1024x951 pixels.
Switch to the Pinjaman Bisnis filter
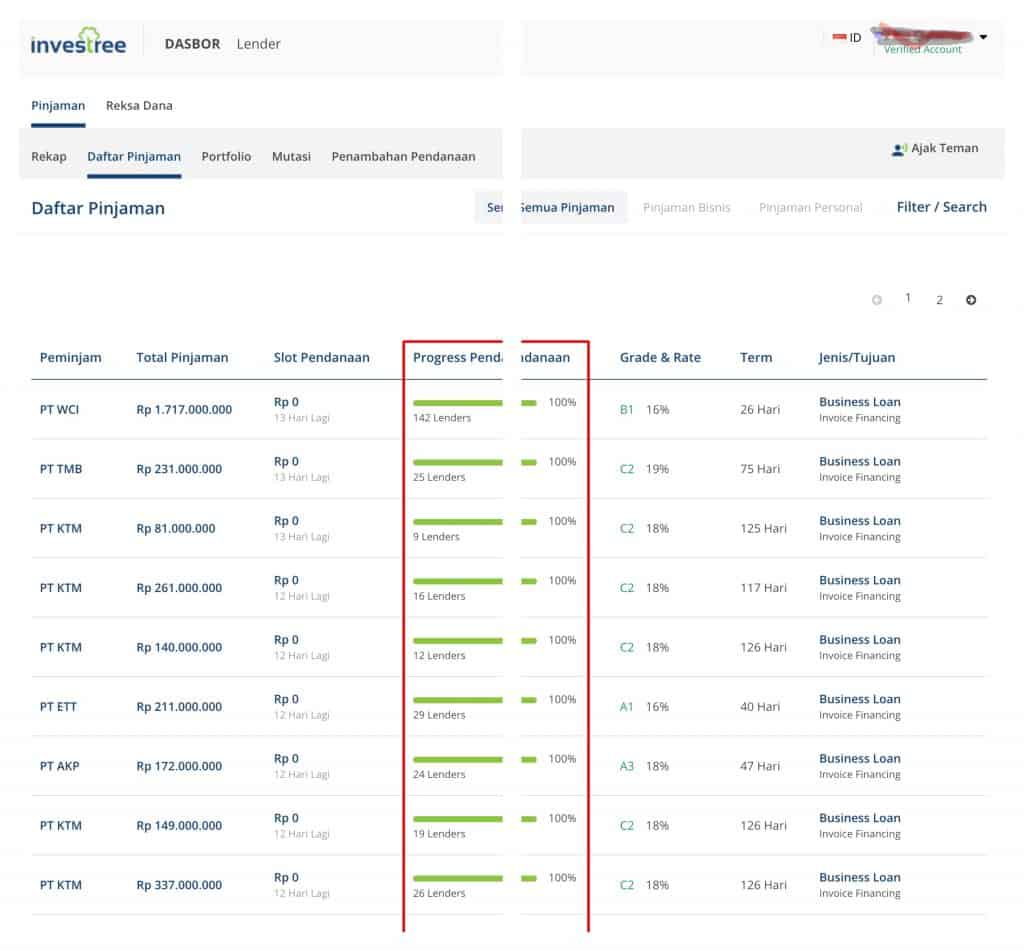click(687, 207)
